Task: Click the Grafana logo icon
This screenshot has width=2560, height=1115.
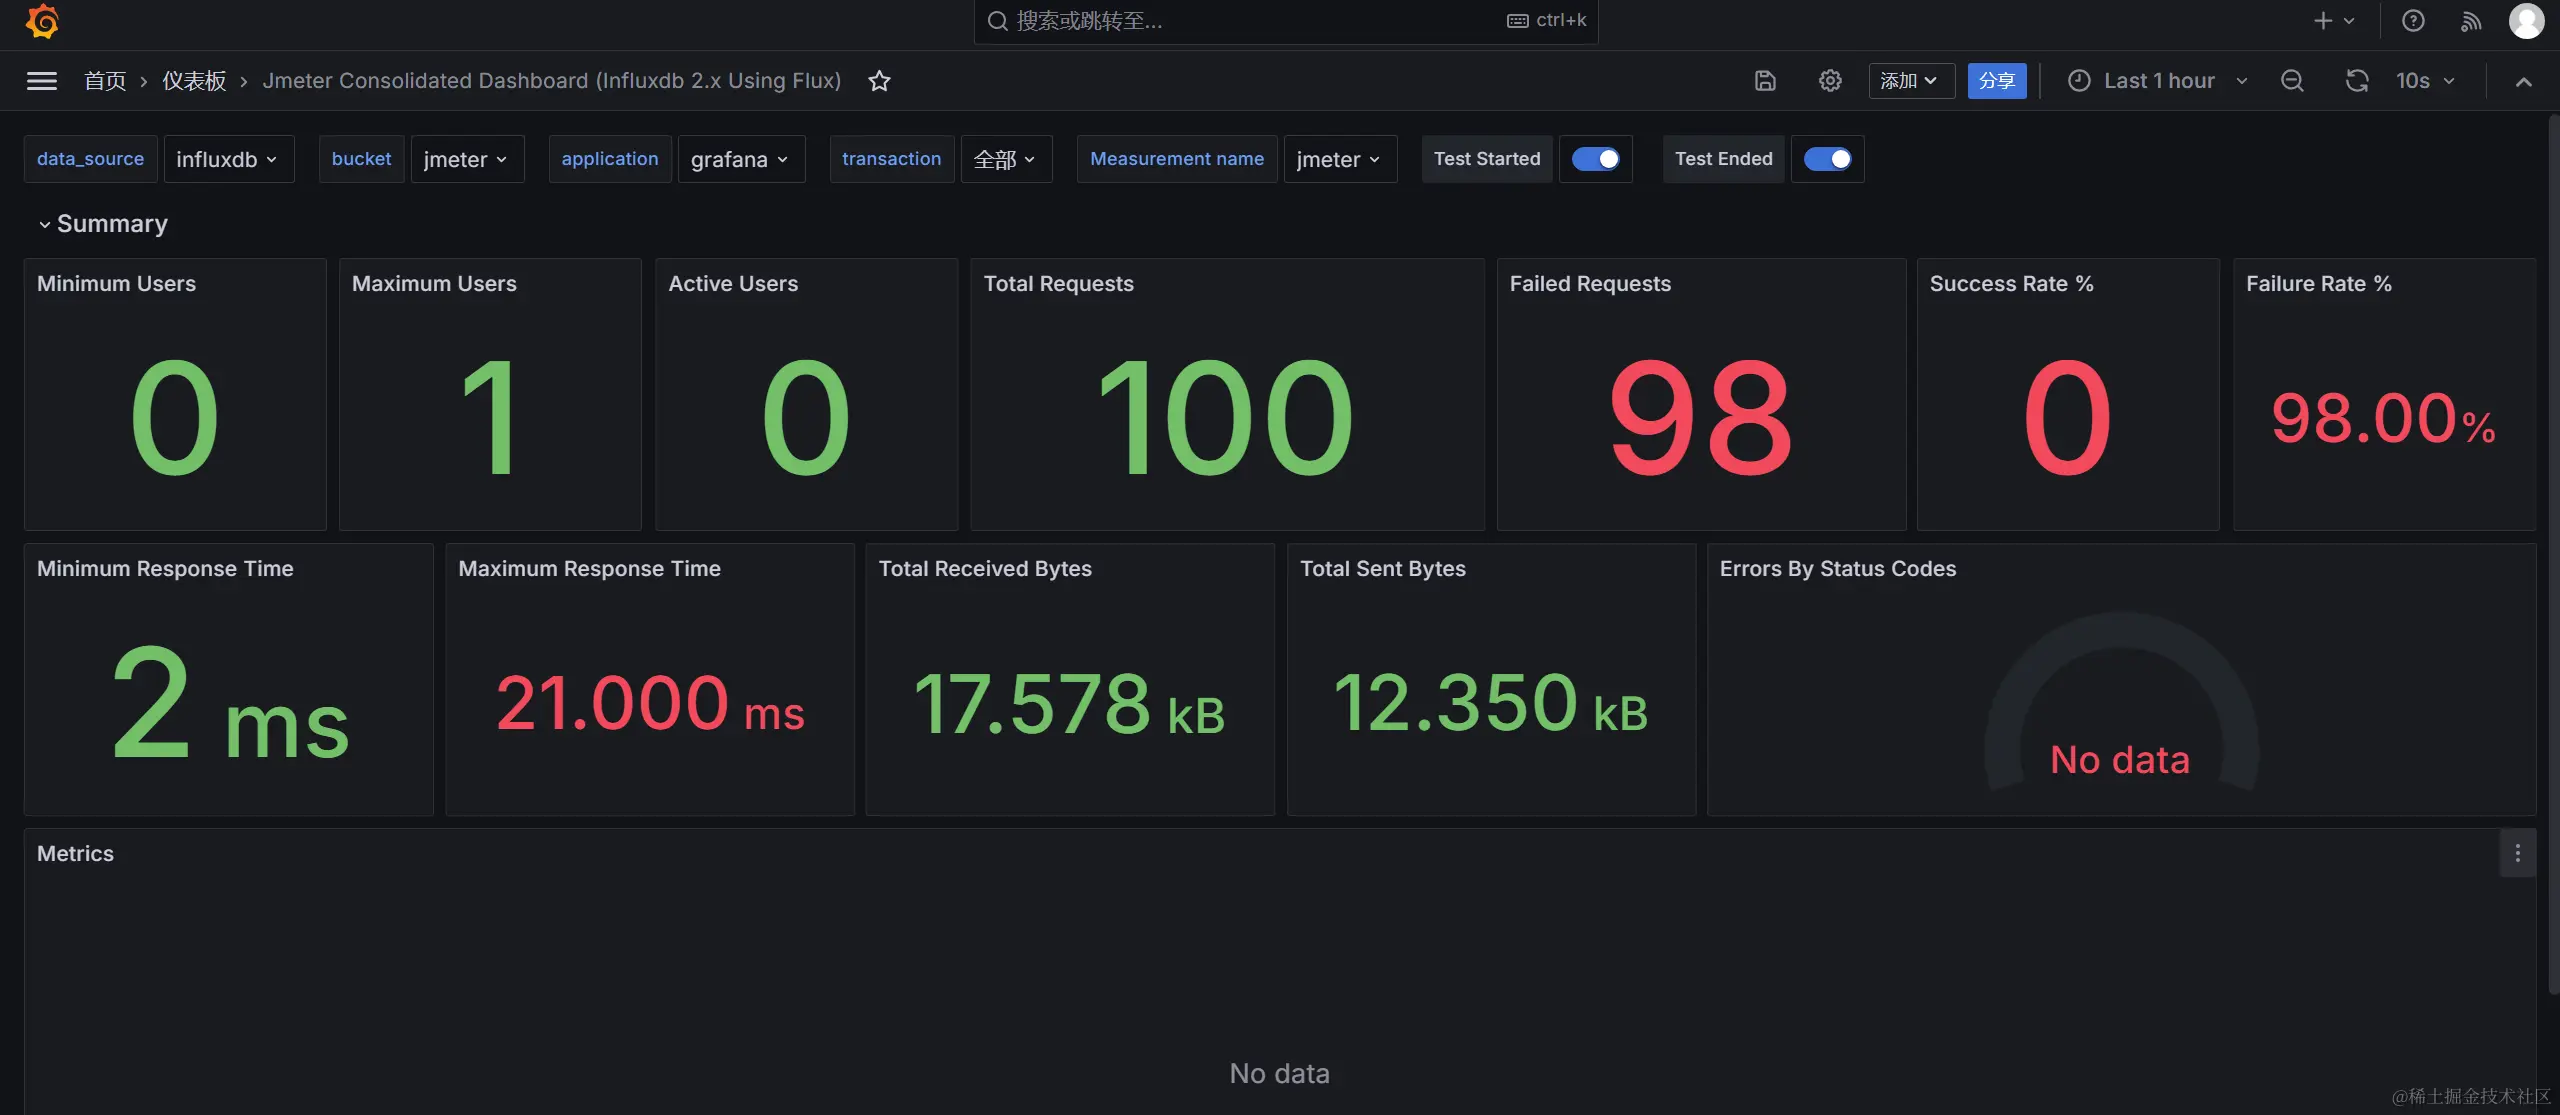Action: [42, 21]
